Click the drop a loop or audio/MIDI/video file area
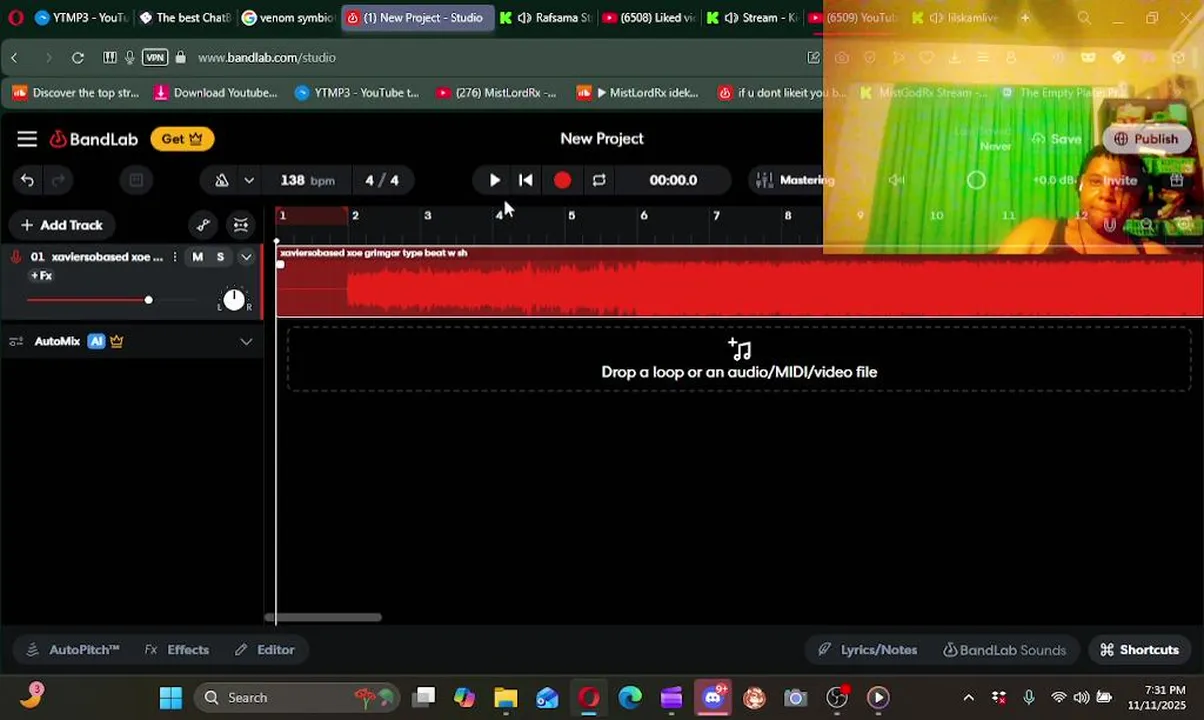Screen dimensions: 1204x720 [739, 360]
